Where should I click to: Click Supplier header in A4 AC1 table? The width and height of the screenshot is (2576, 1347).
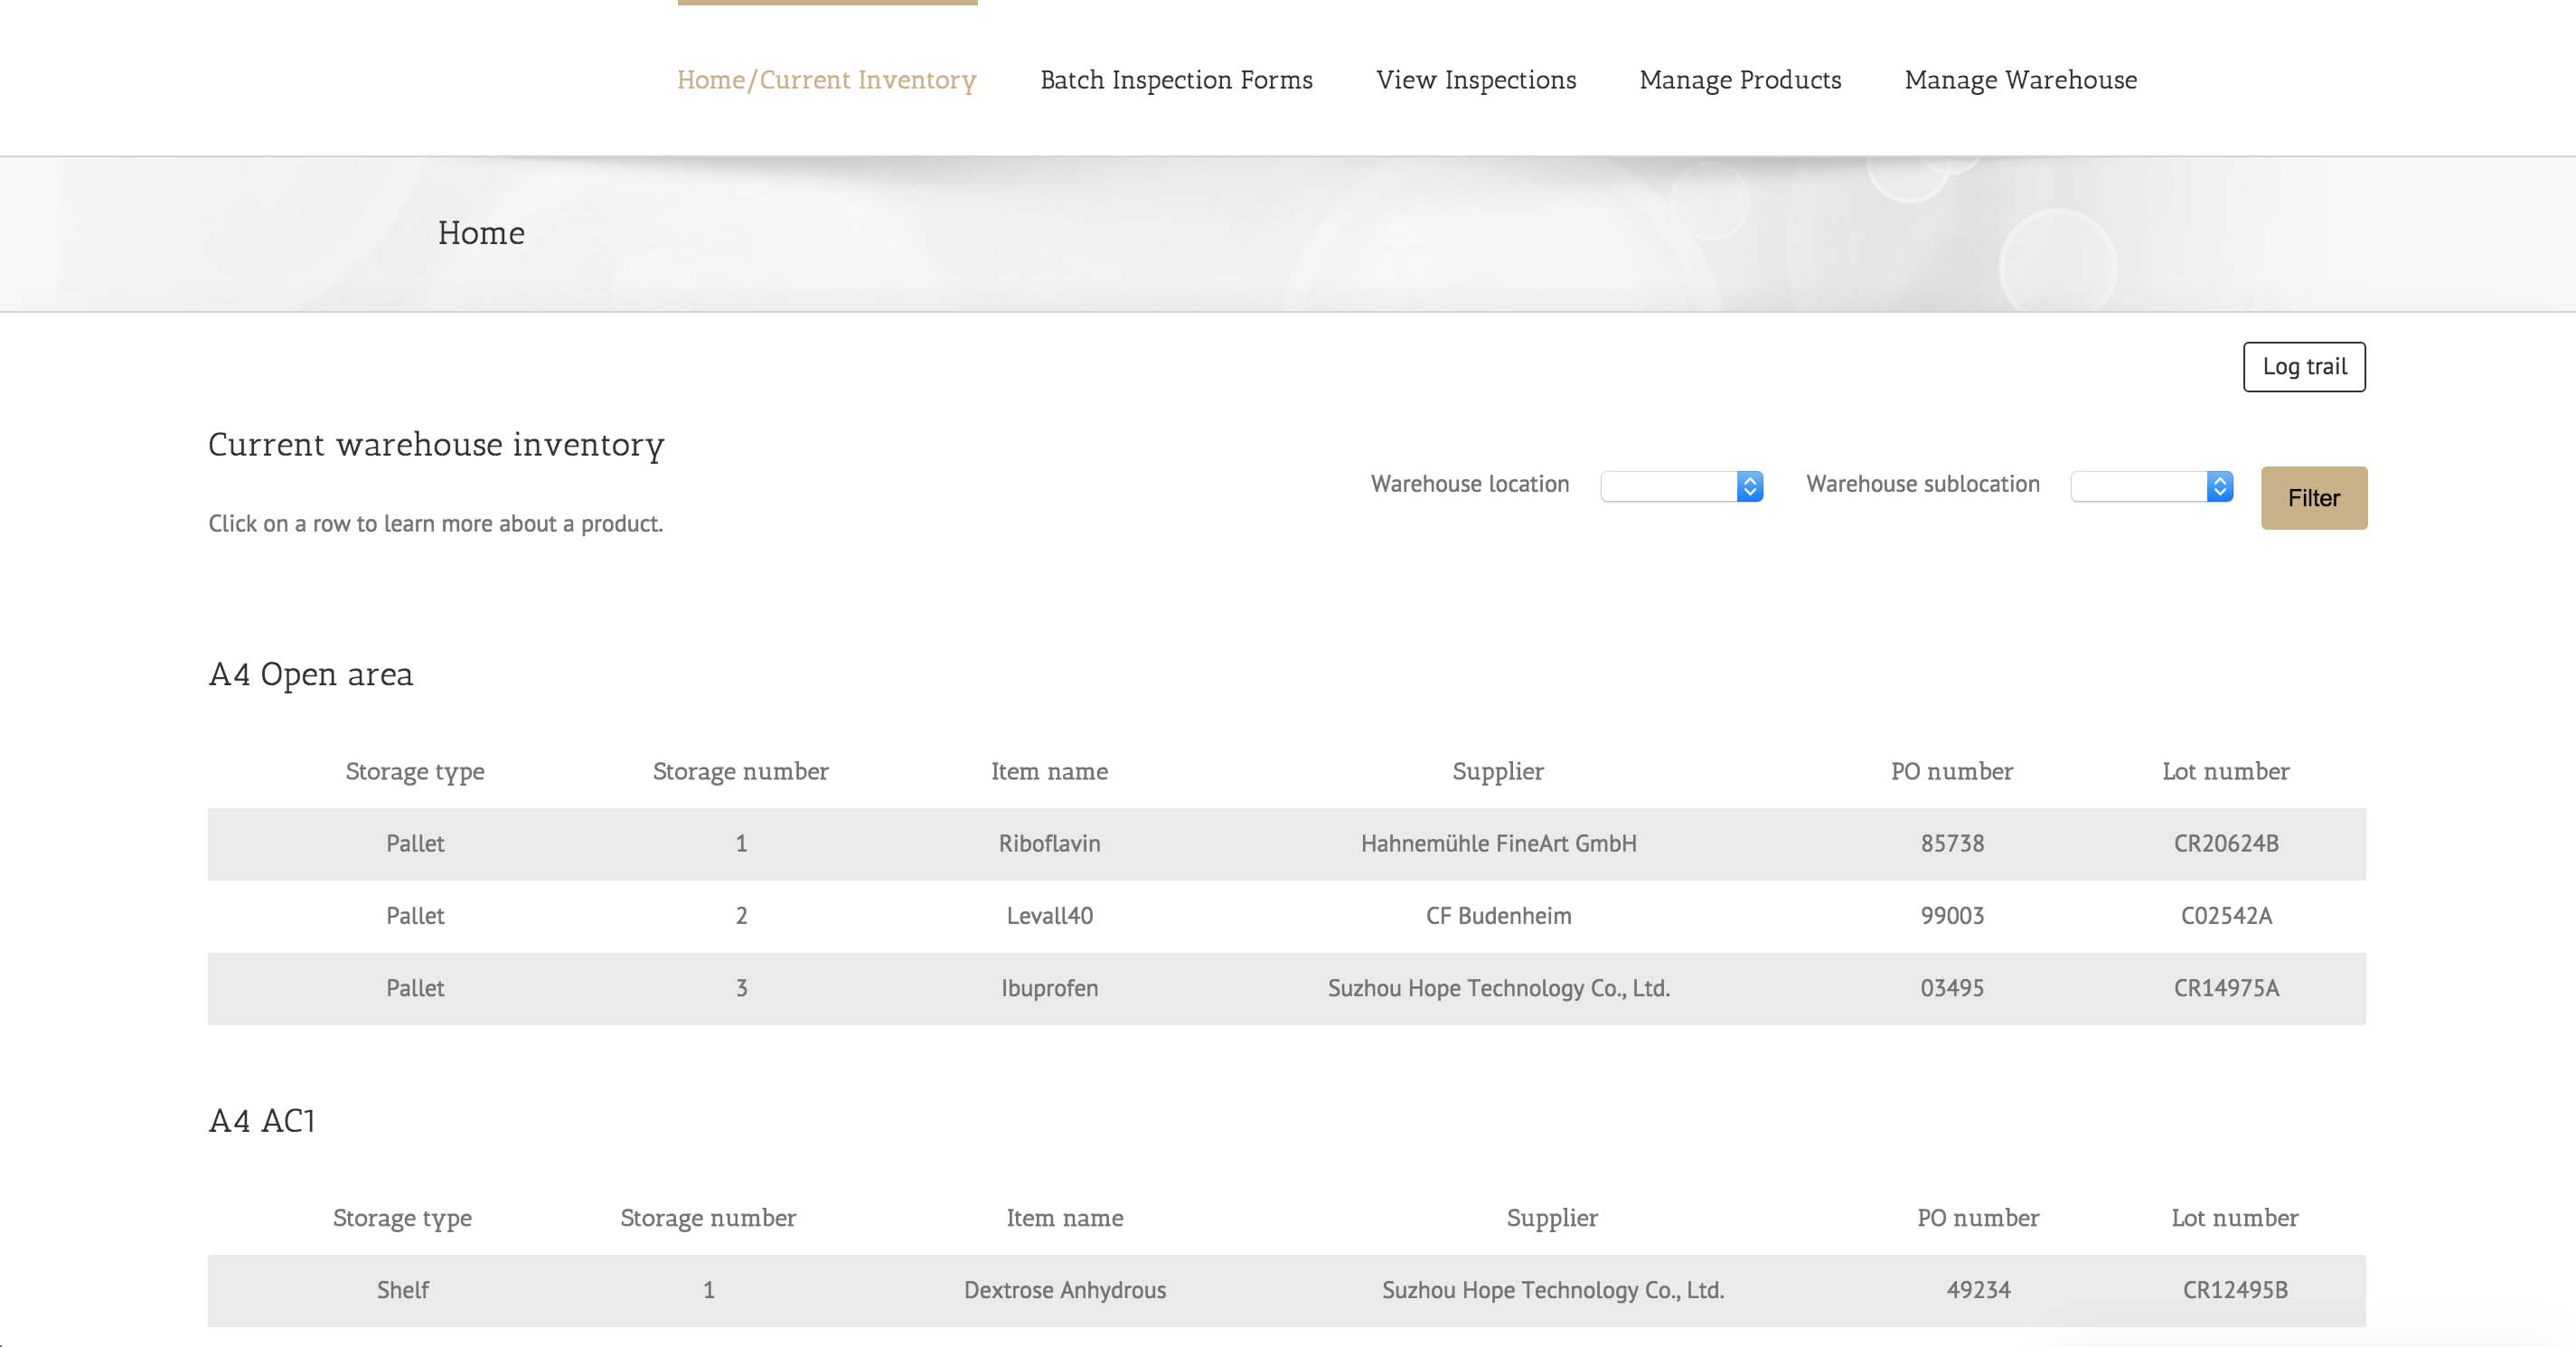click(1552, 1218)
